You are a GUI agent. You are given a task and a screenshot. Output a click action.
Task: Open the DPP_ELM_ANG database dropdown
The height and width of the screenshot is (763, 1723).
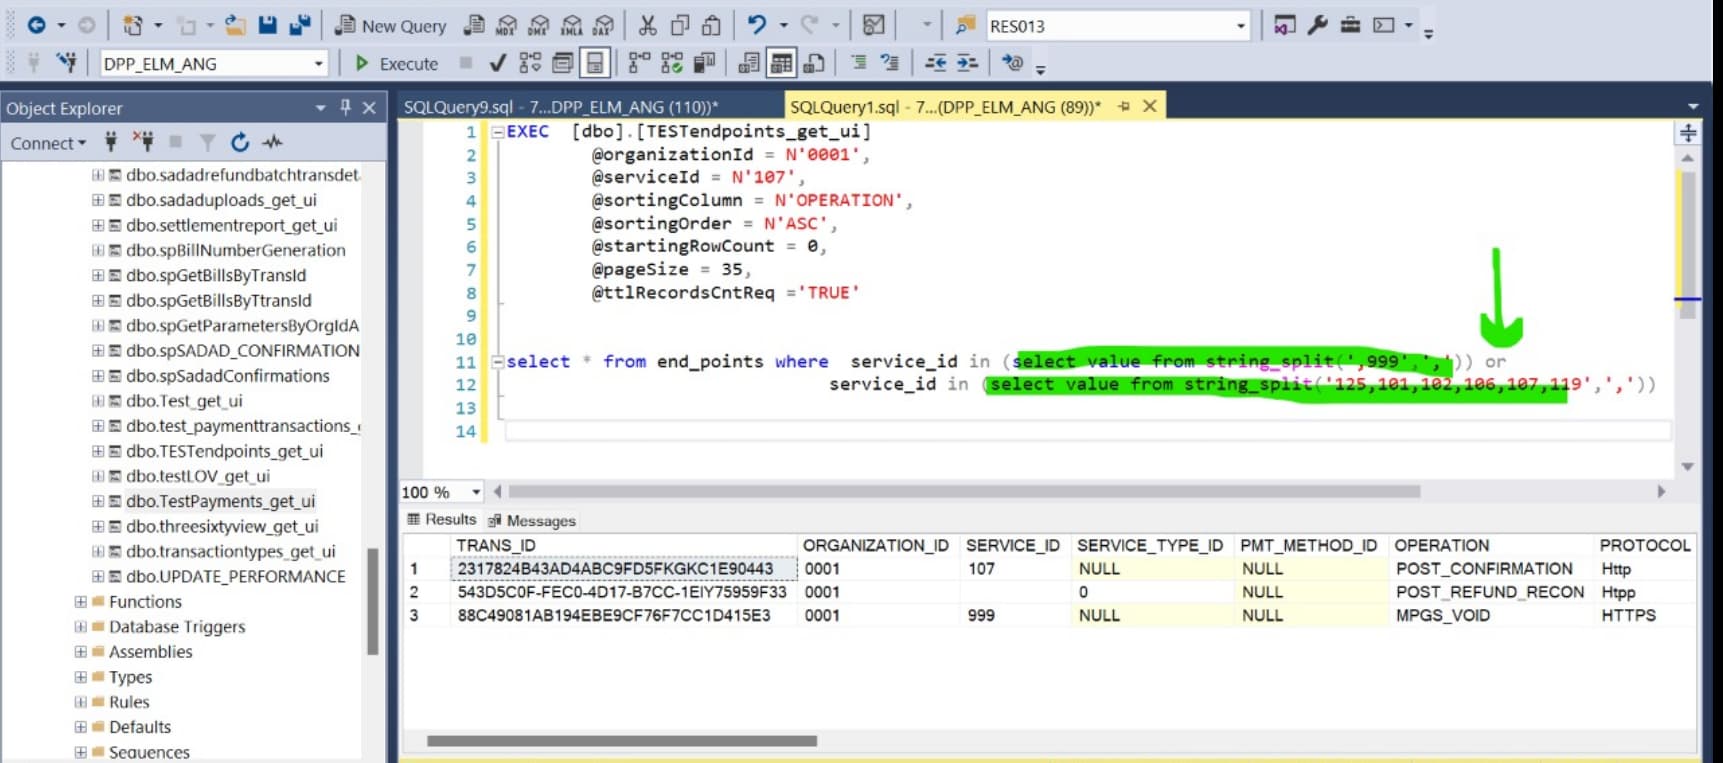click(318, 64)
